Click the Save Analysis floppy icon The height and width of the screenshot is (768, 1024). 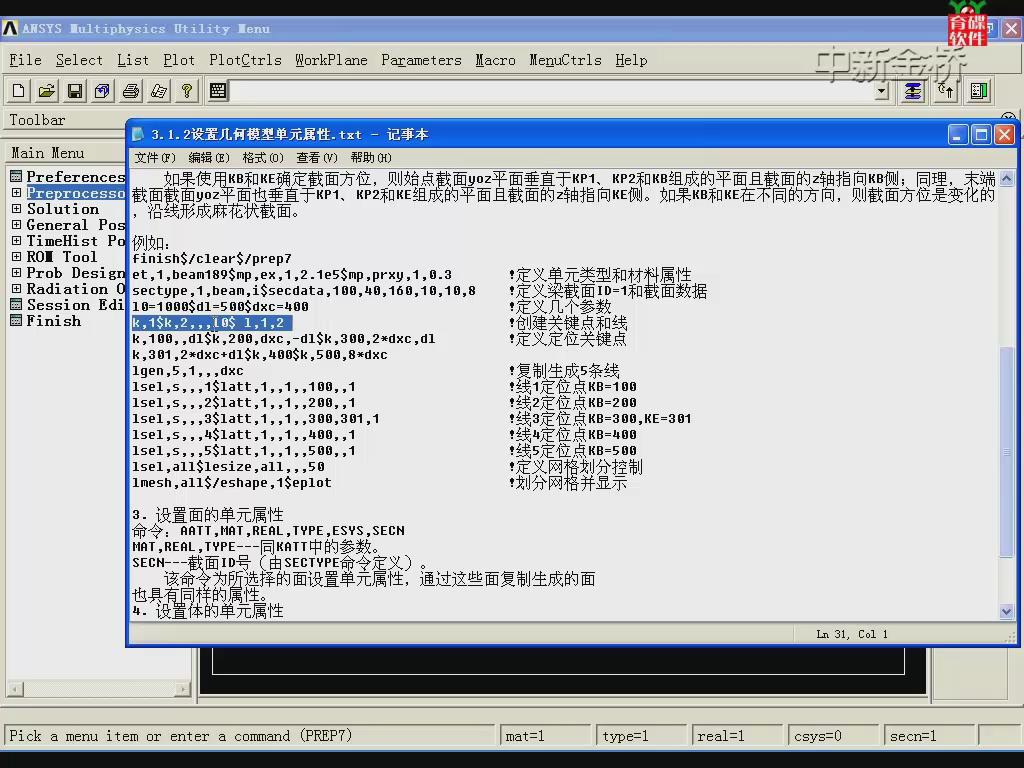(x=75, y=91)
